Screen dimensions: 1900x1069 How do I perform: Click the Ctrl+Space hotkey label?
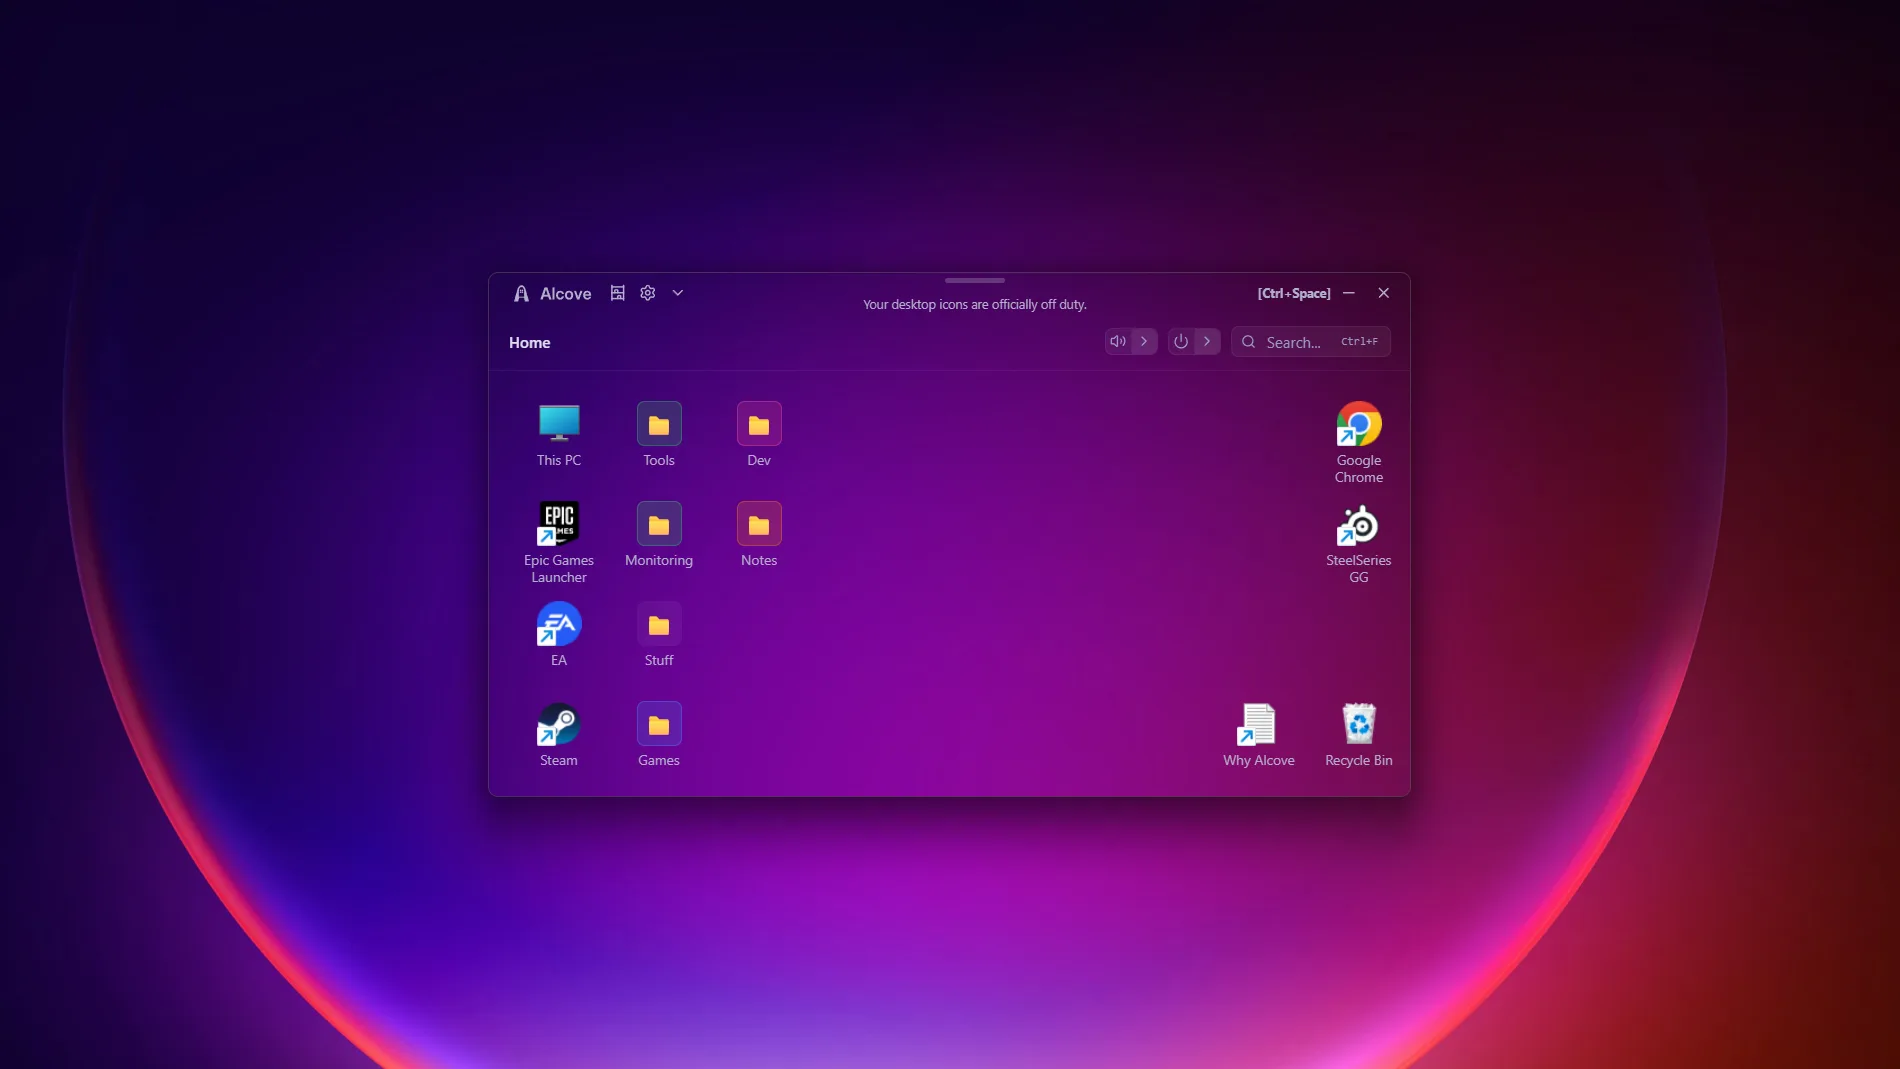1294,293
